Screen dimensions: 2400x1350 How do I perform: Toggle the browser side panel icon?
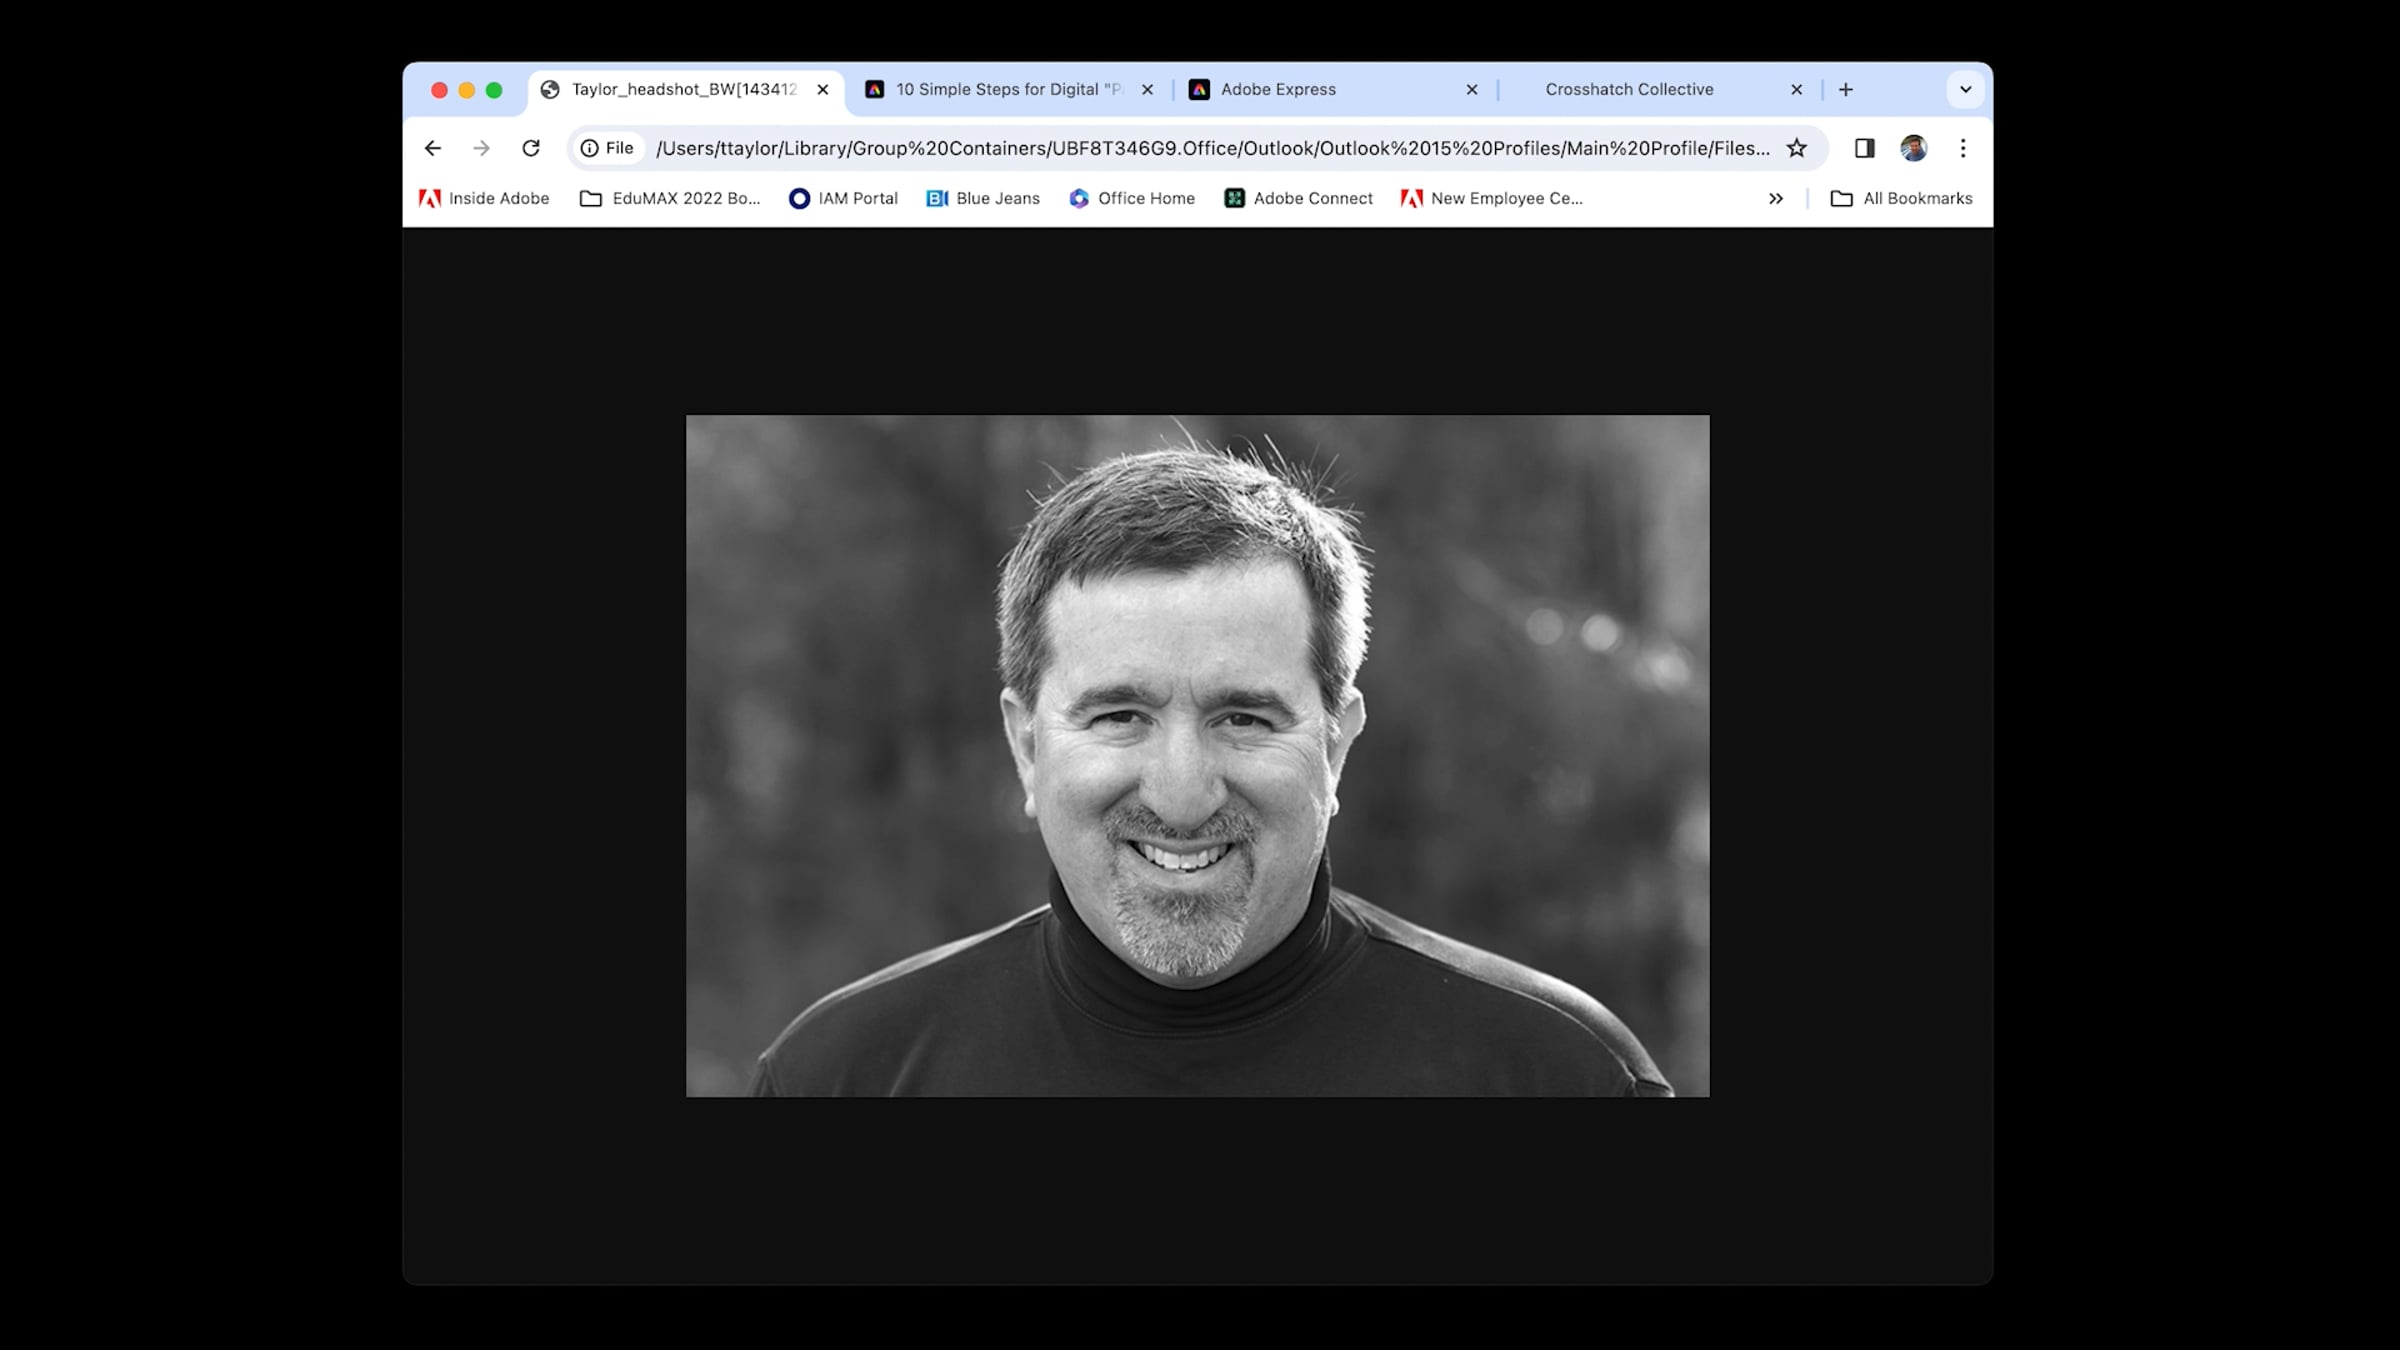pos(1864,148)
